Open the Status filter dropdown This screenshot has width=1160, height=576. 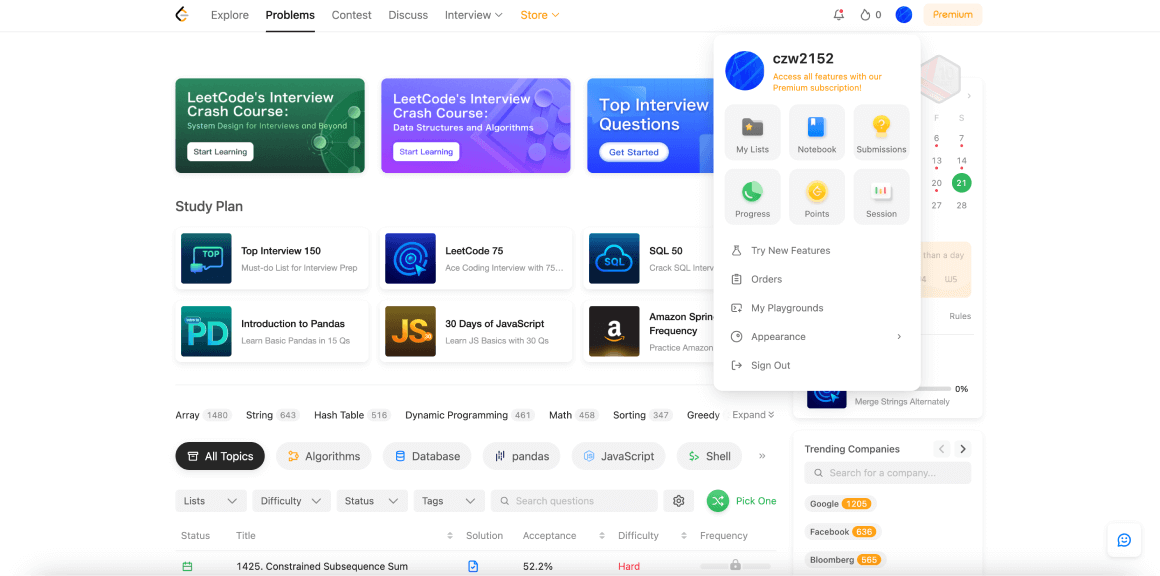point(371,501)
